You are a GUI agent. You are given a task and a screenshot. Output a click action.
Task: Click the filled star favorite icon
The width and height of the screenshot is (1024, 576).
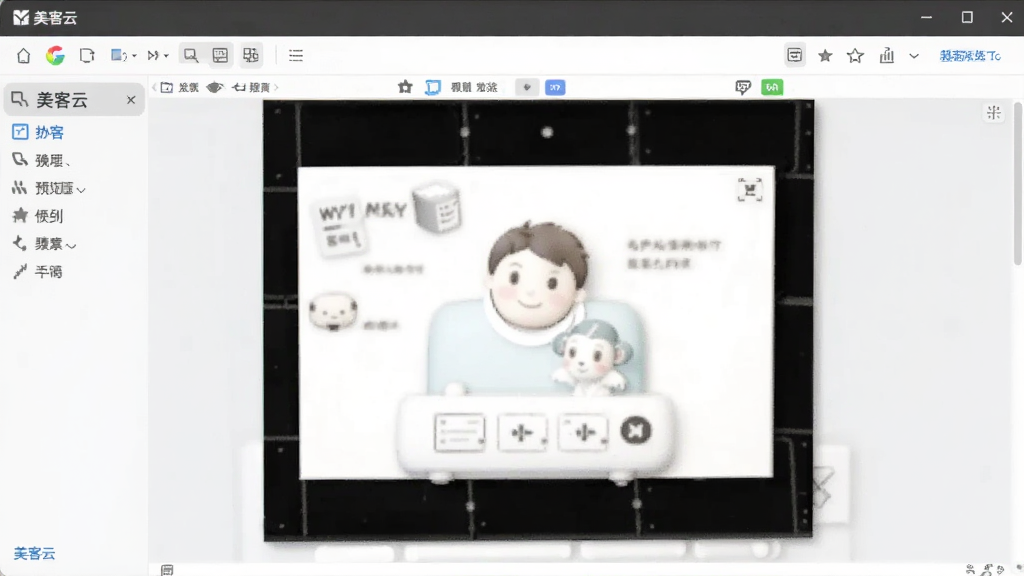coord(825,56)
